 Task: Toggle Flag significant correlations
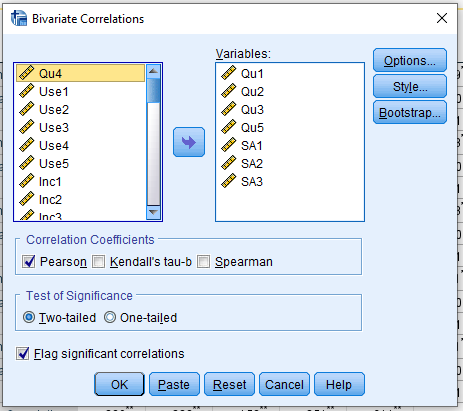point(22,354)
